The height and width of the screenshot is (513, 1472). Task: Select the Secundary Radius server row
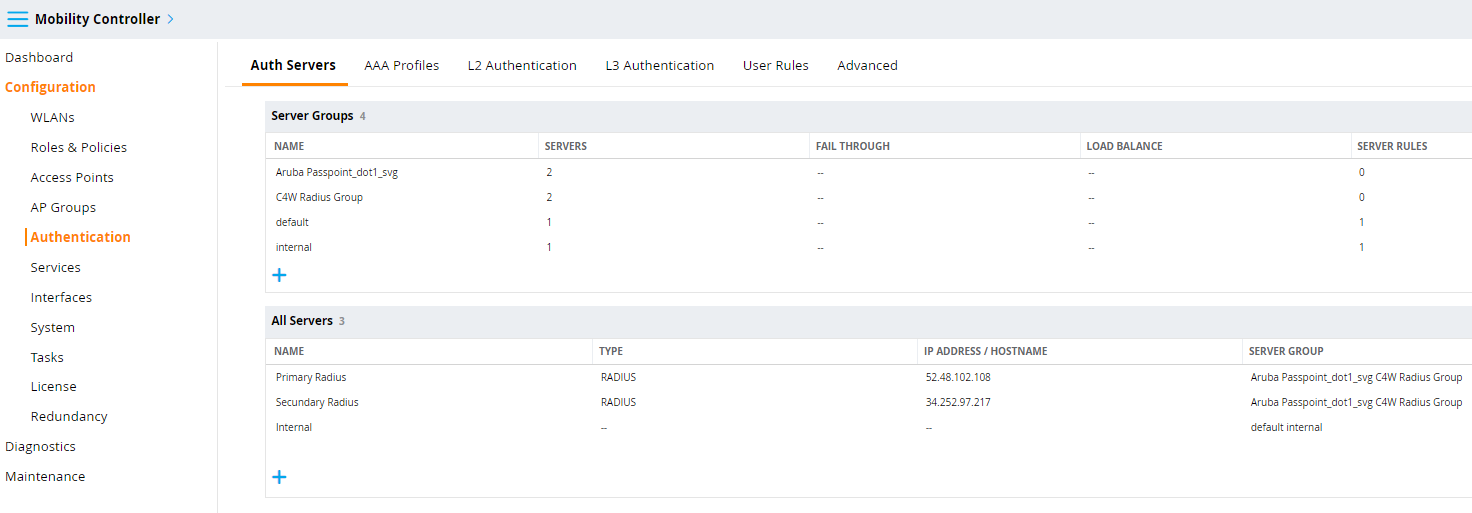pos(868,402)
